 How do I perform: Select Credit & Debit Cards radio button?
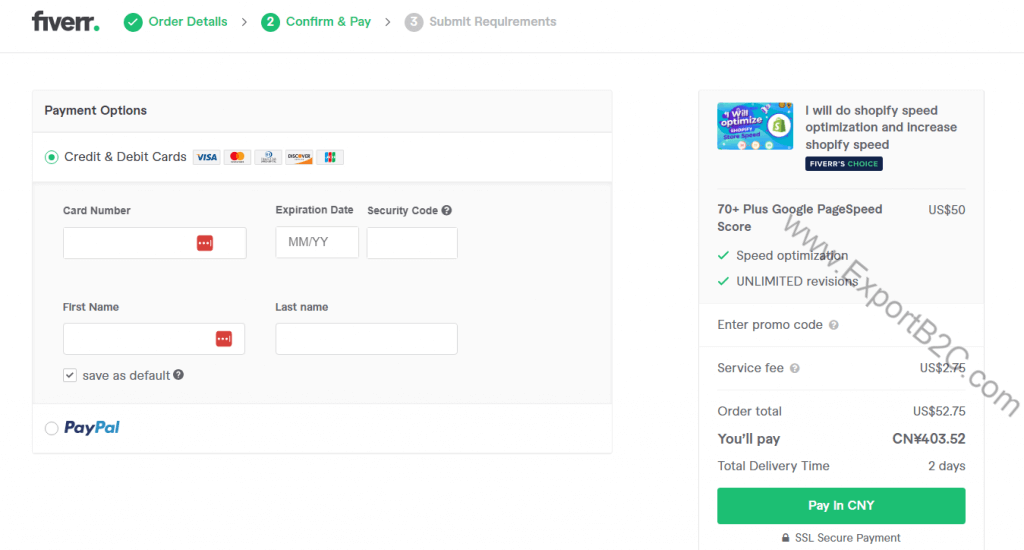(52, 157)
